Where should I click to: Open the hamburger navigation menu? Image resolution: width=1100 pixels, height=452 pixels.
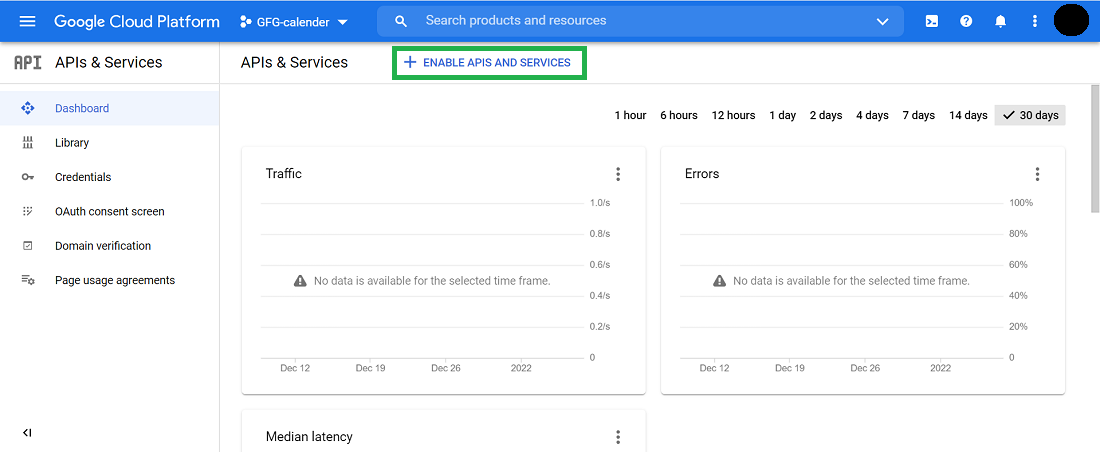point(27,21)
